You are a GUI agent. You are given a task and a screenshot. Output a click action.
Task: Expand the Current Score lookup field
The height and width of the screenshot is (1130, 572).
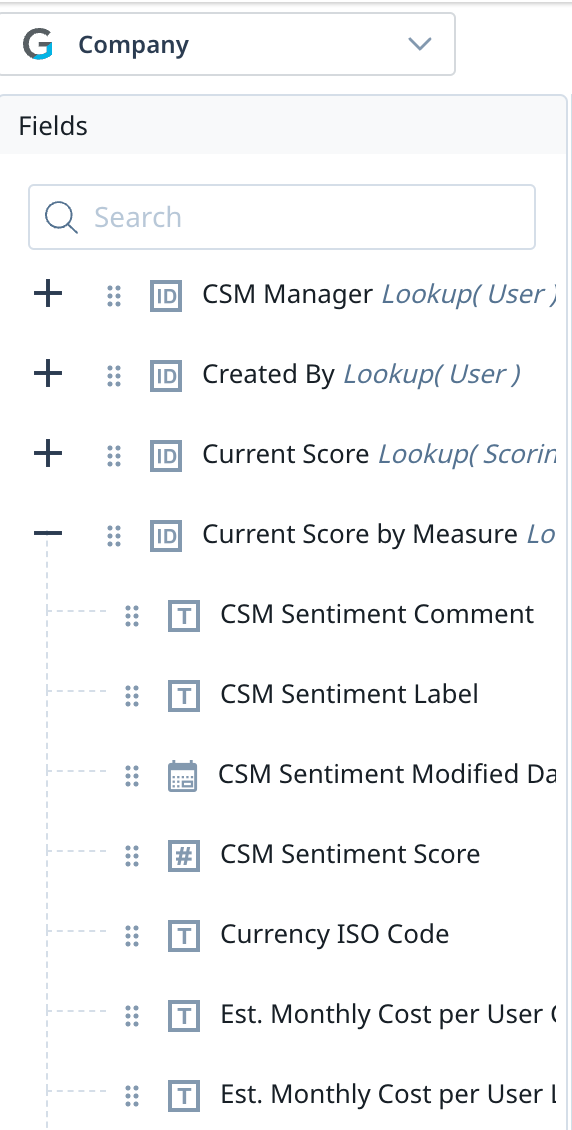48,454
